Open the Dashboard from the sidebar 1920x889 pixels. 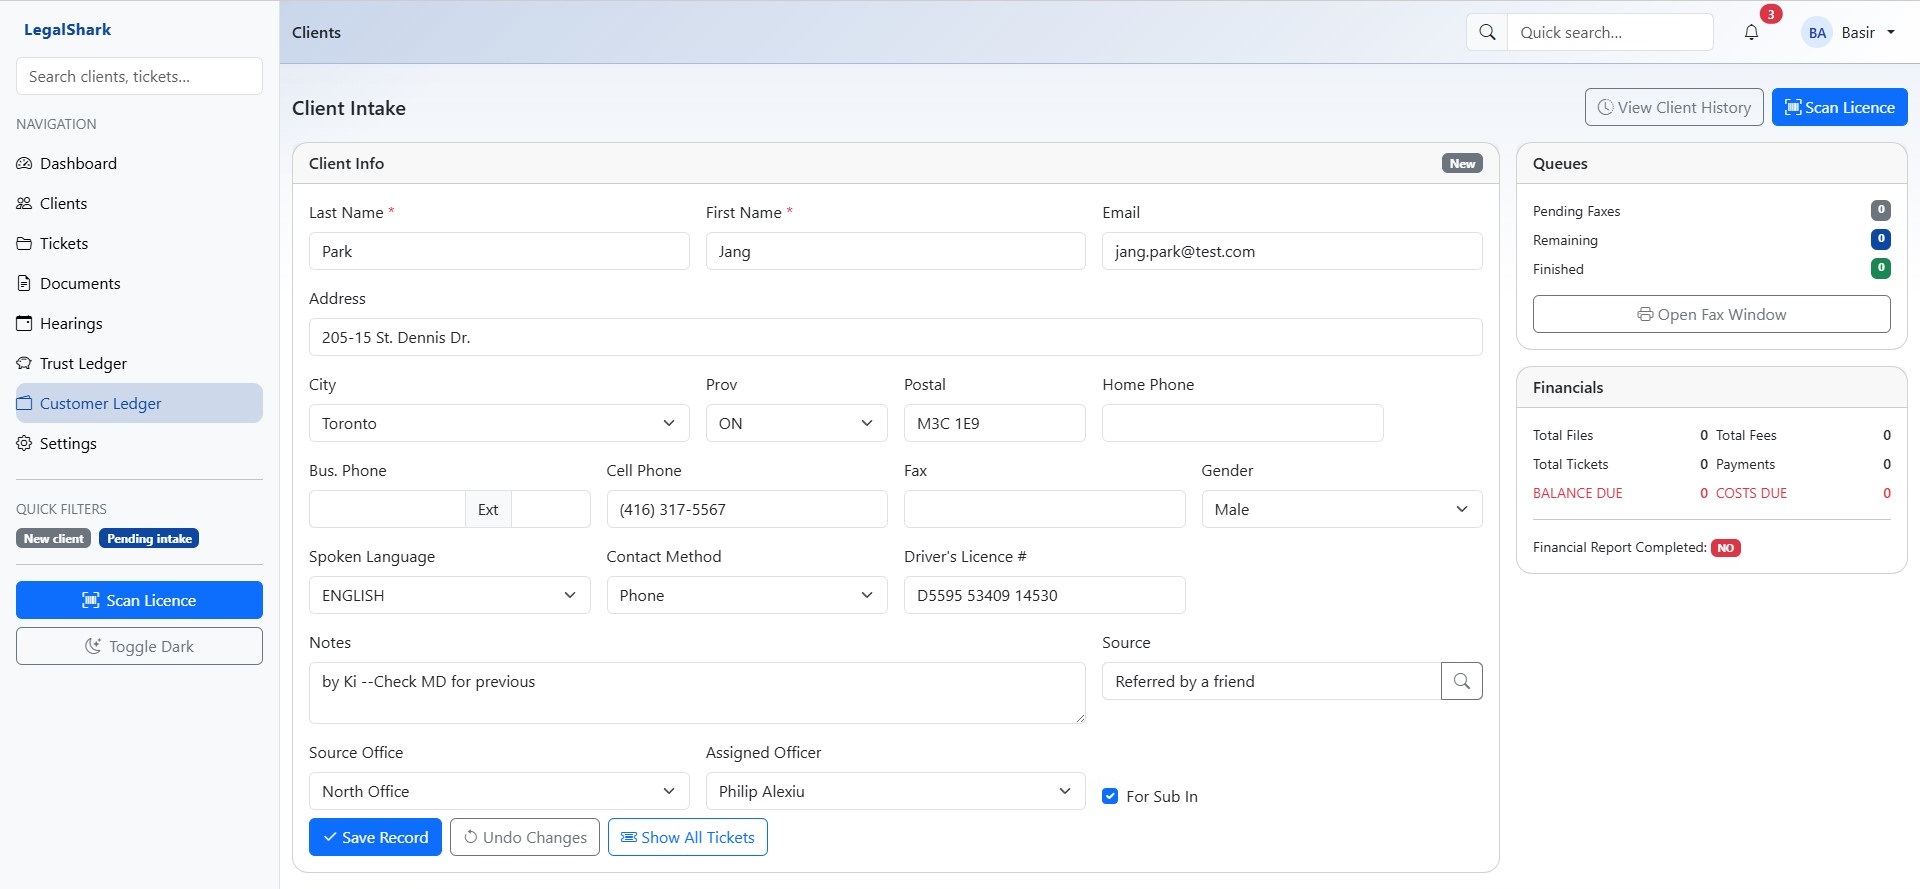point(78,163)
